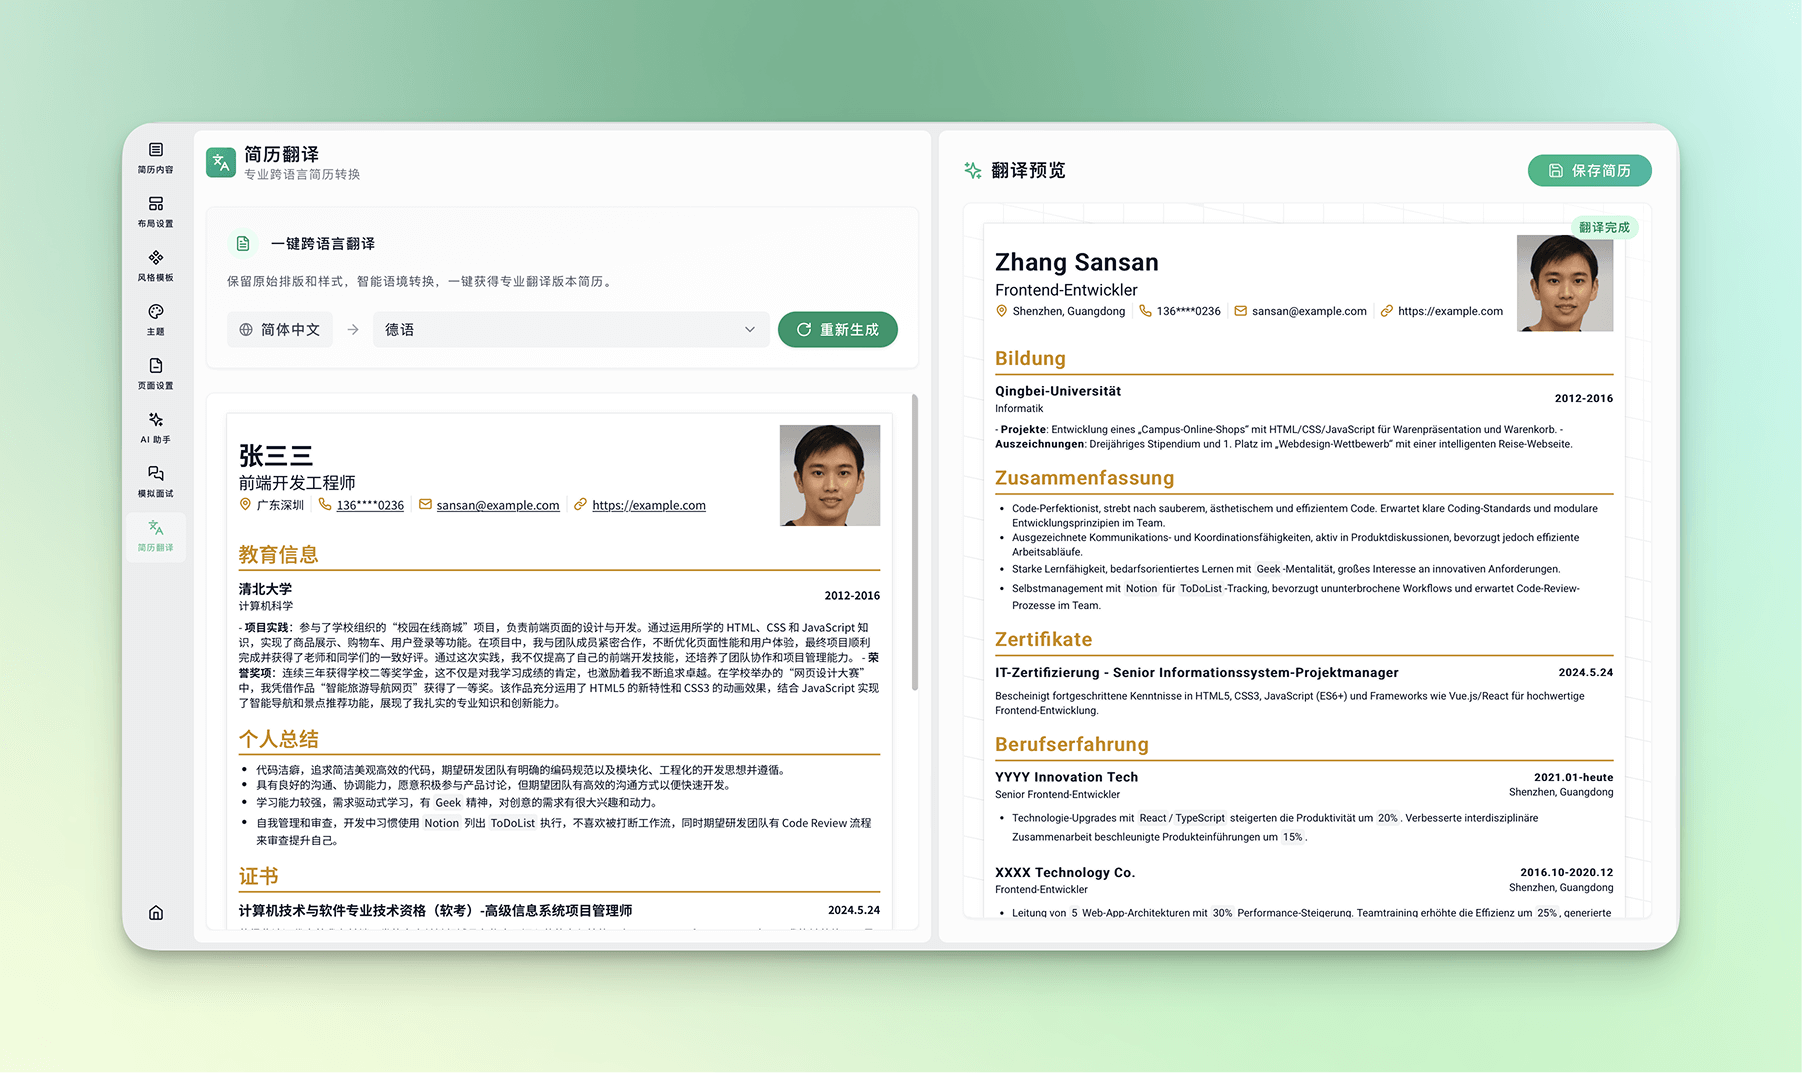Image resolution: width=1802 pixels, height=1073 pixels.
Task: Expand the 德语 target language dropdown
Action: tap(570, 330)
